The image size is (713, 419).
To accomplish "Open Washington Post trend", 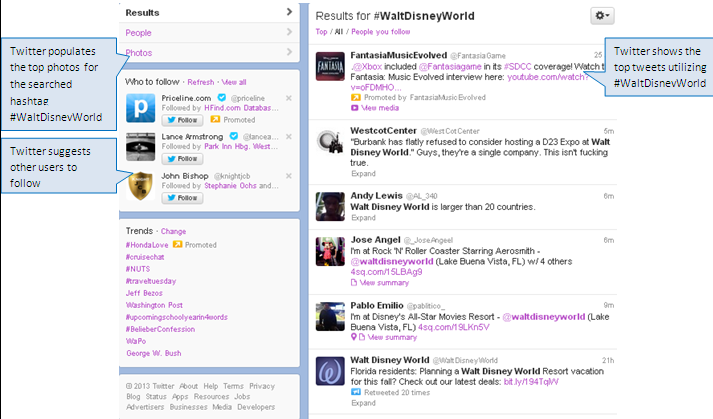I will coord(154,305).
